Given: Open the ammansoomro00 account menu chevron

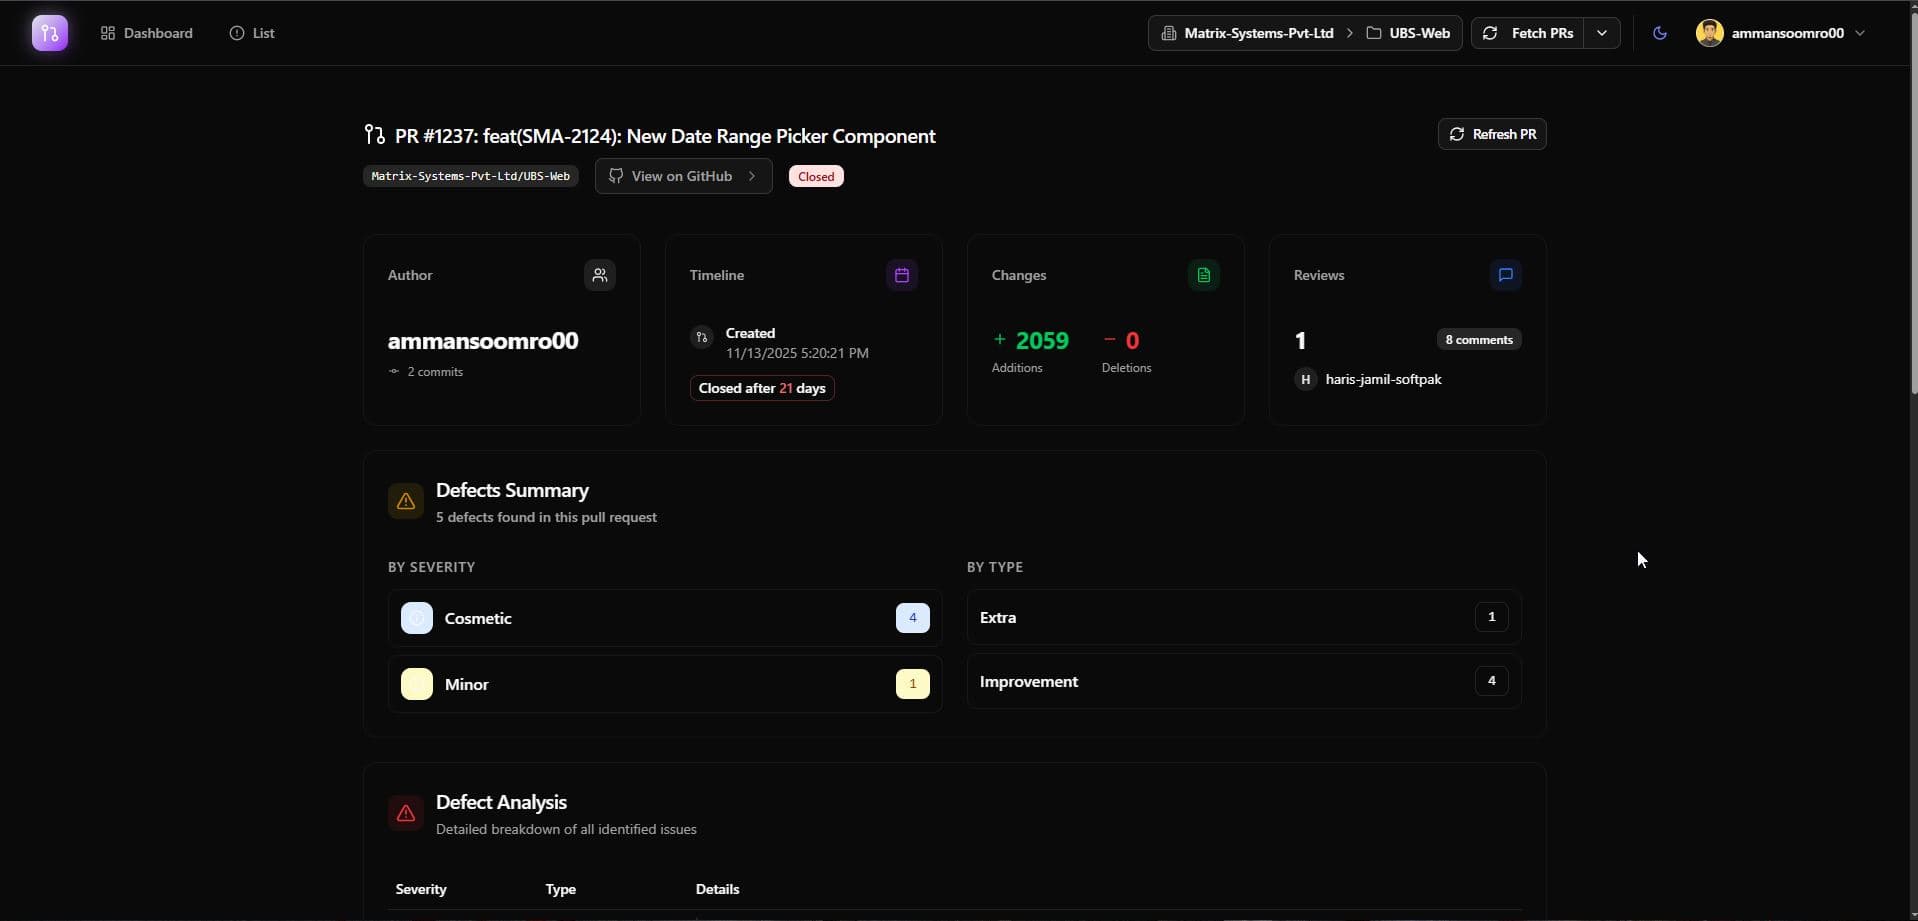Looking at the screenshot, I should (1860, 33).
